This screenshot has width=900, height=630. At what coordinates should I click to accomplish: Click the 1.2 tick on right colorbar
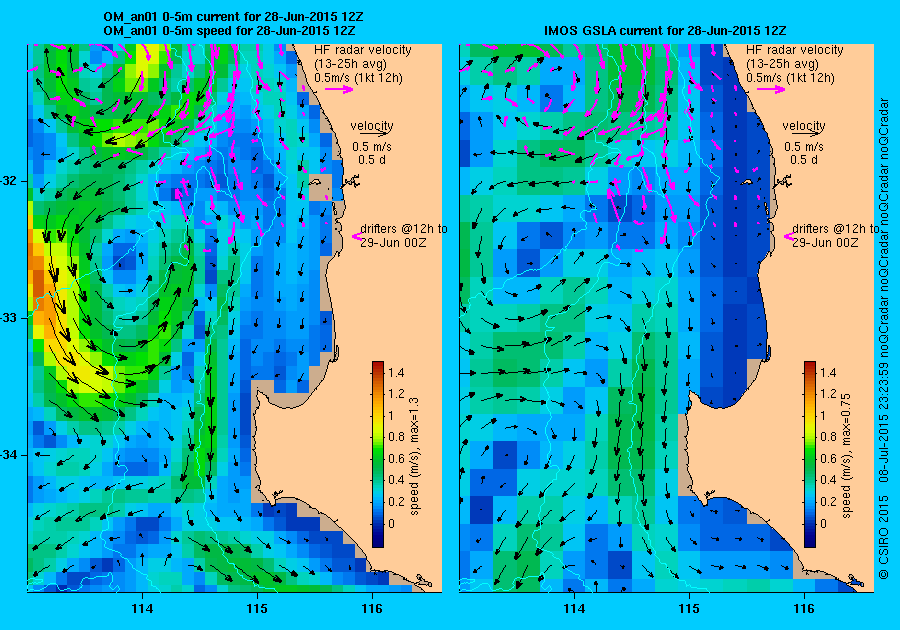pyautogui.click(x=828, y=394)
